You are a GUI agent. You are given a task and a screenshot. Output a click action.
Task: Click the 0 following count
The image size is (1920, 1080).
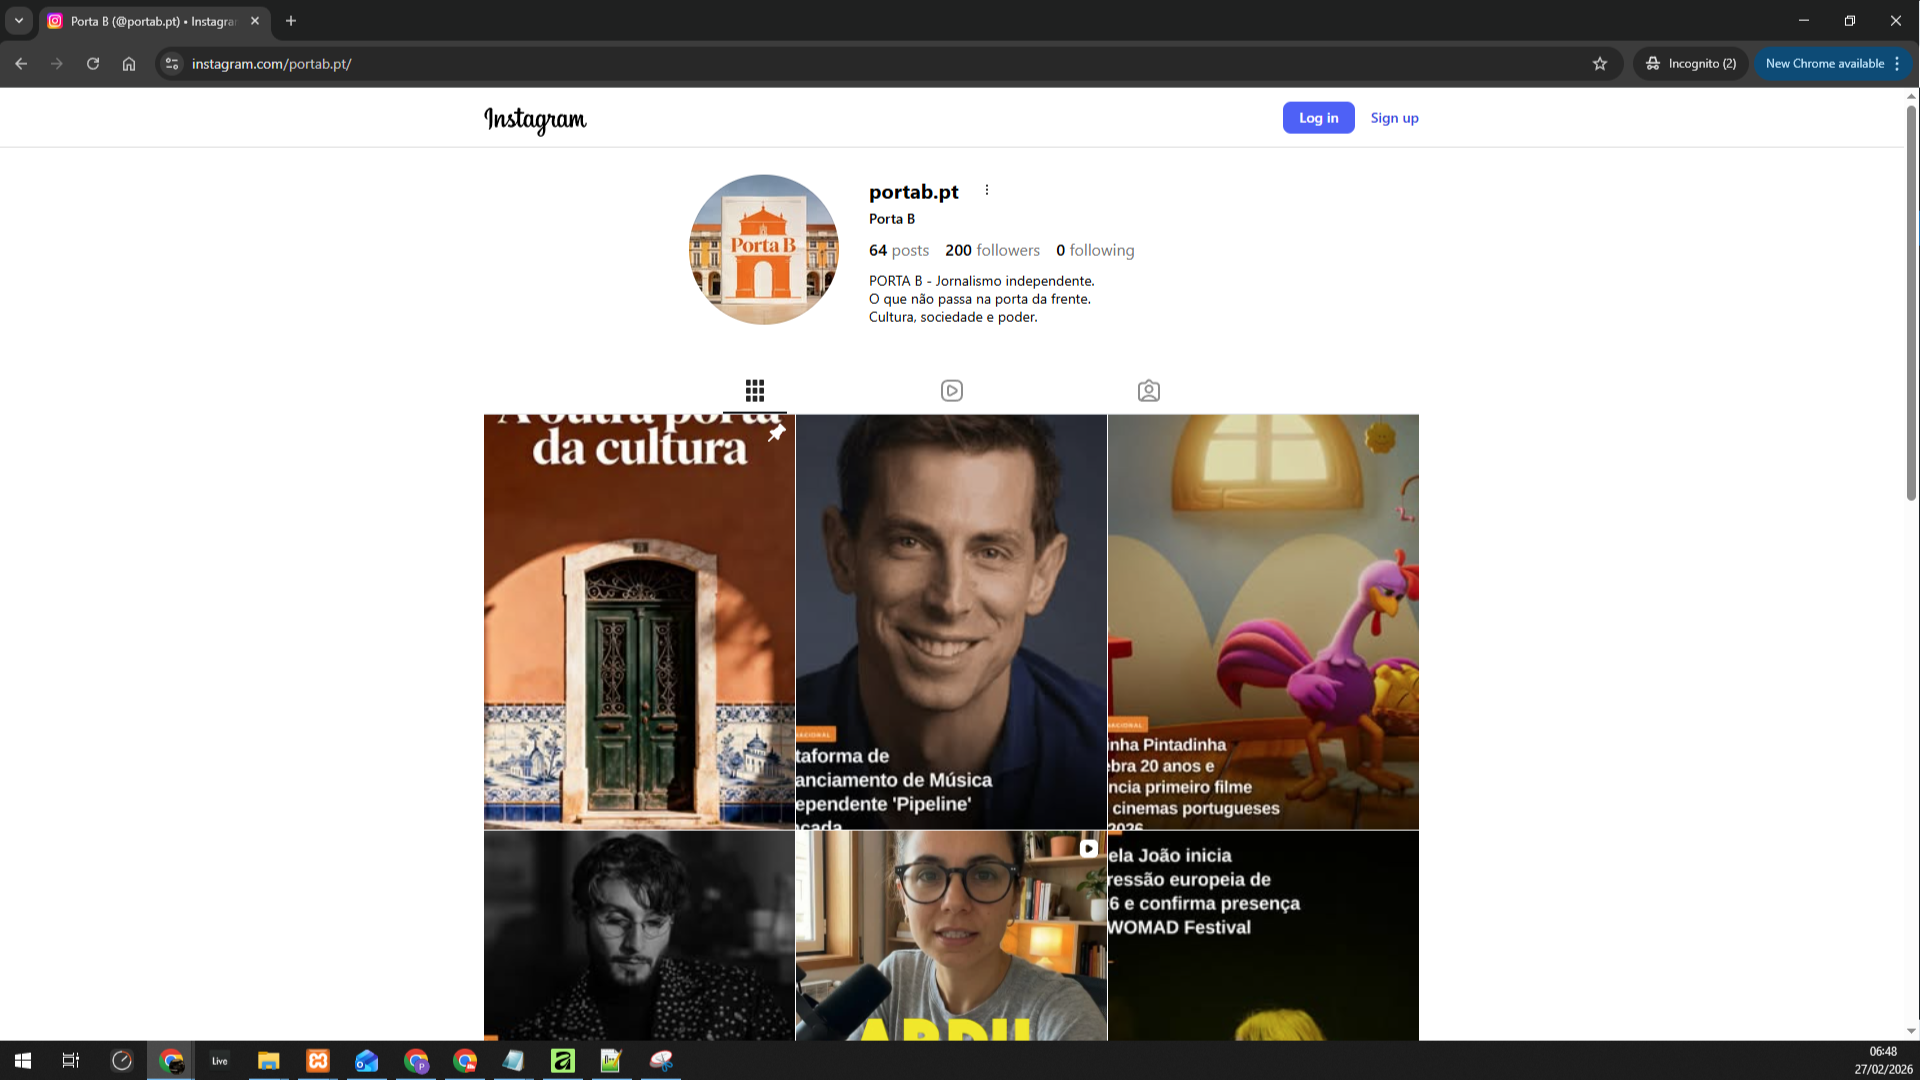[1095, 250]
